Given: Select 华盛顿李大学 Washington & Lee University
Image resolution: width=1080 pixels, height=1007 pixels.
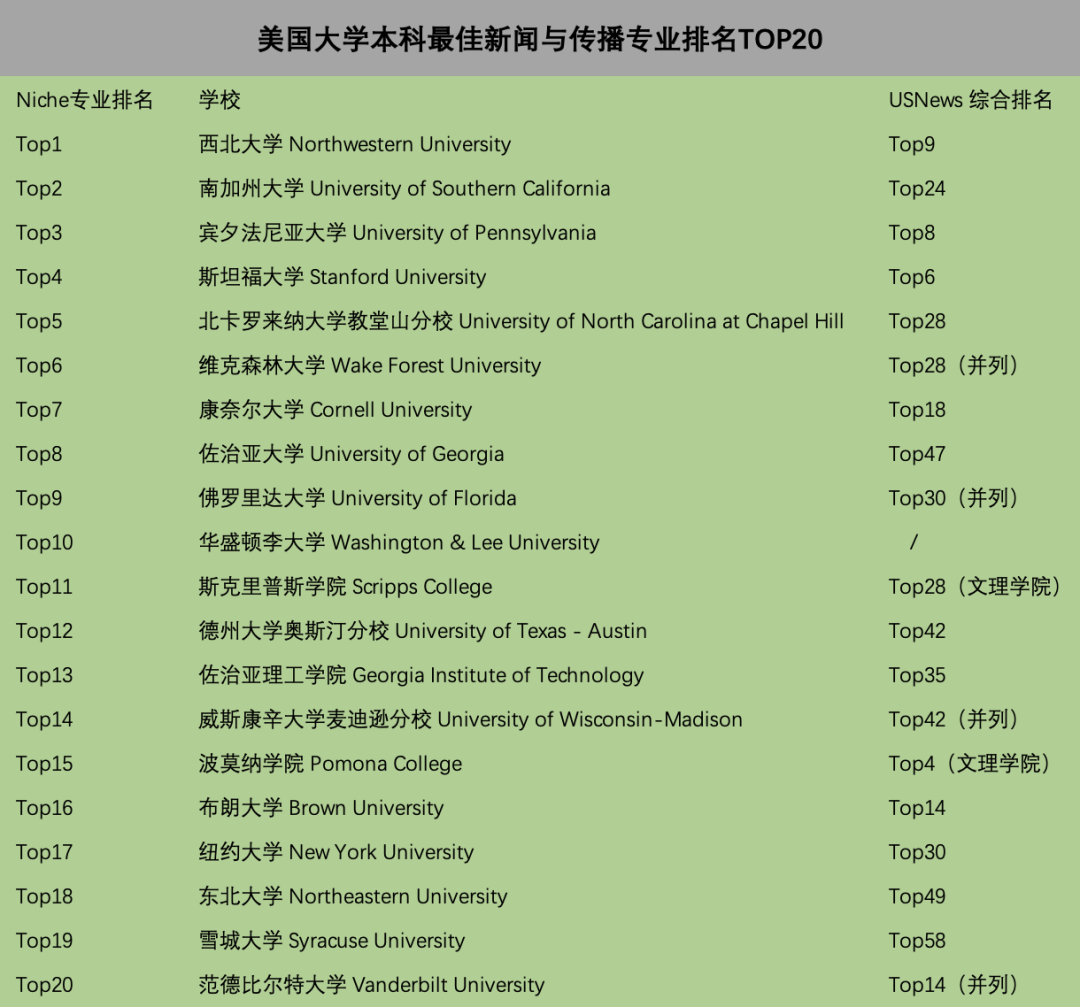Looking at the screenshot, I should point(399,543).
